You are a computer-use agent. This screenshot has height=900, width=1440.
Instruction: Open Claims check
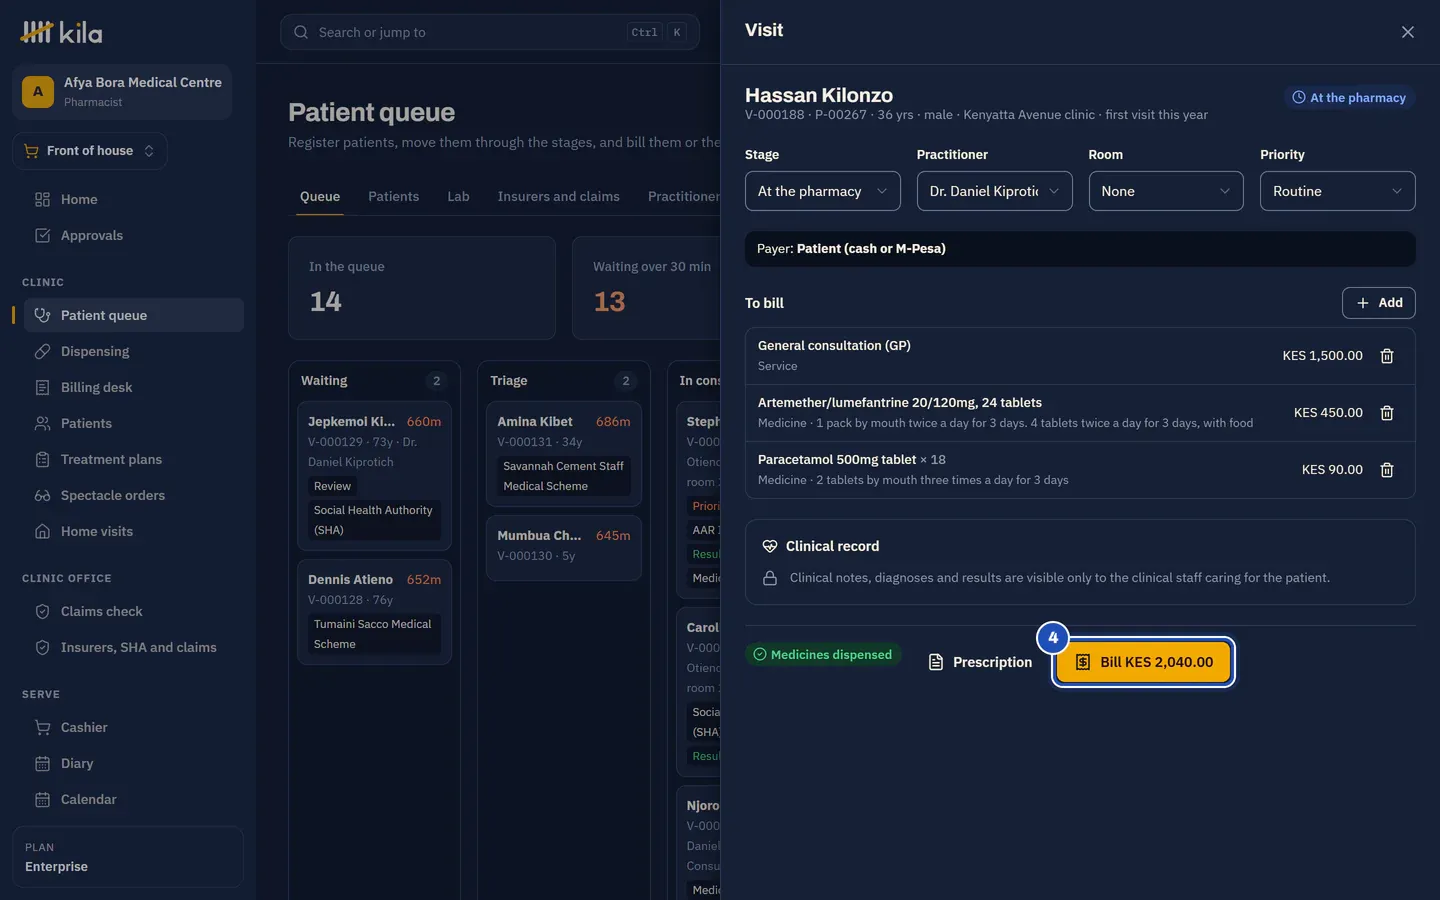[x=133, y=611]
